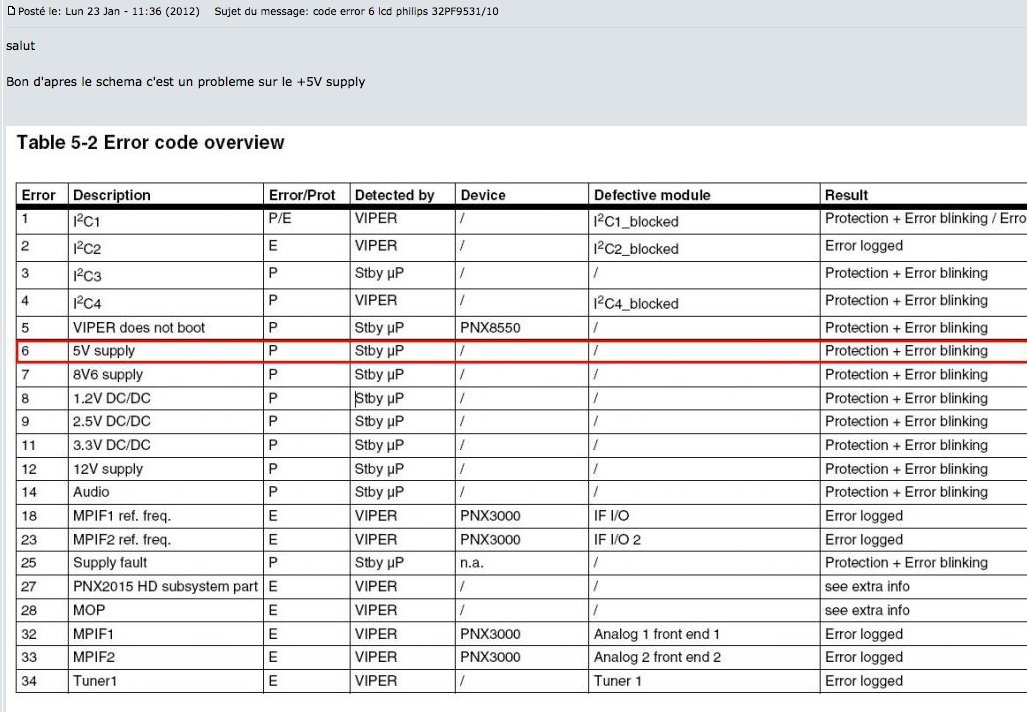
Task: Click the 'Device' column header
Action: 483,195
